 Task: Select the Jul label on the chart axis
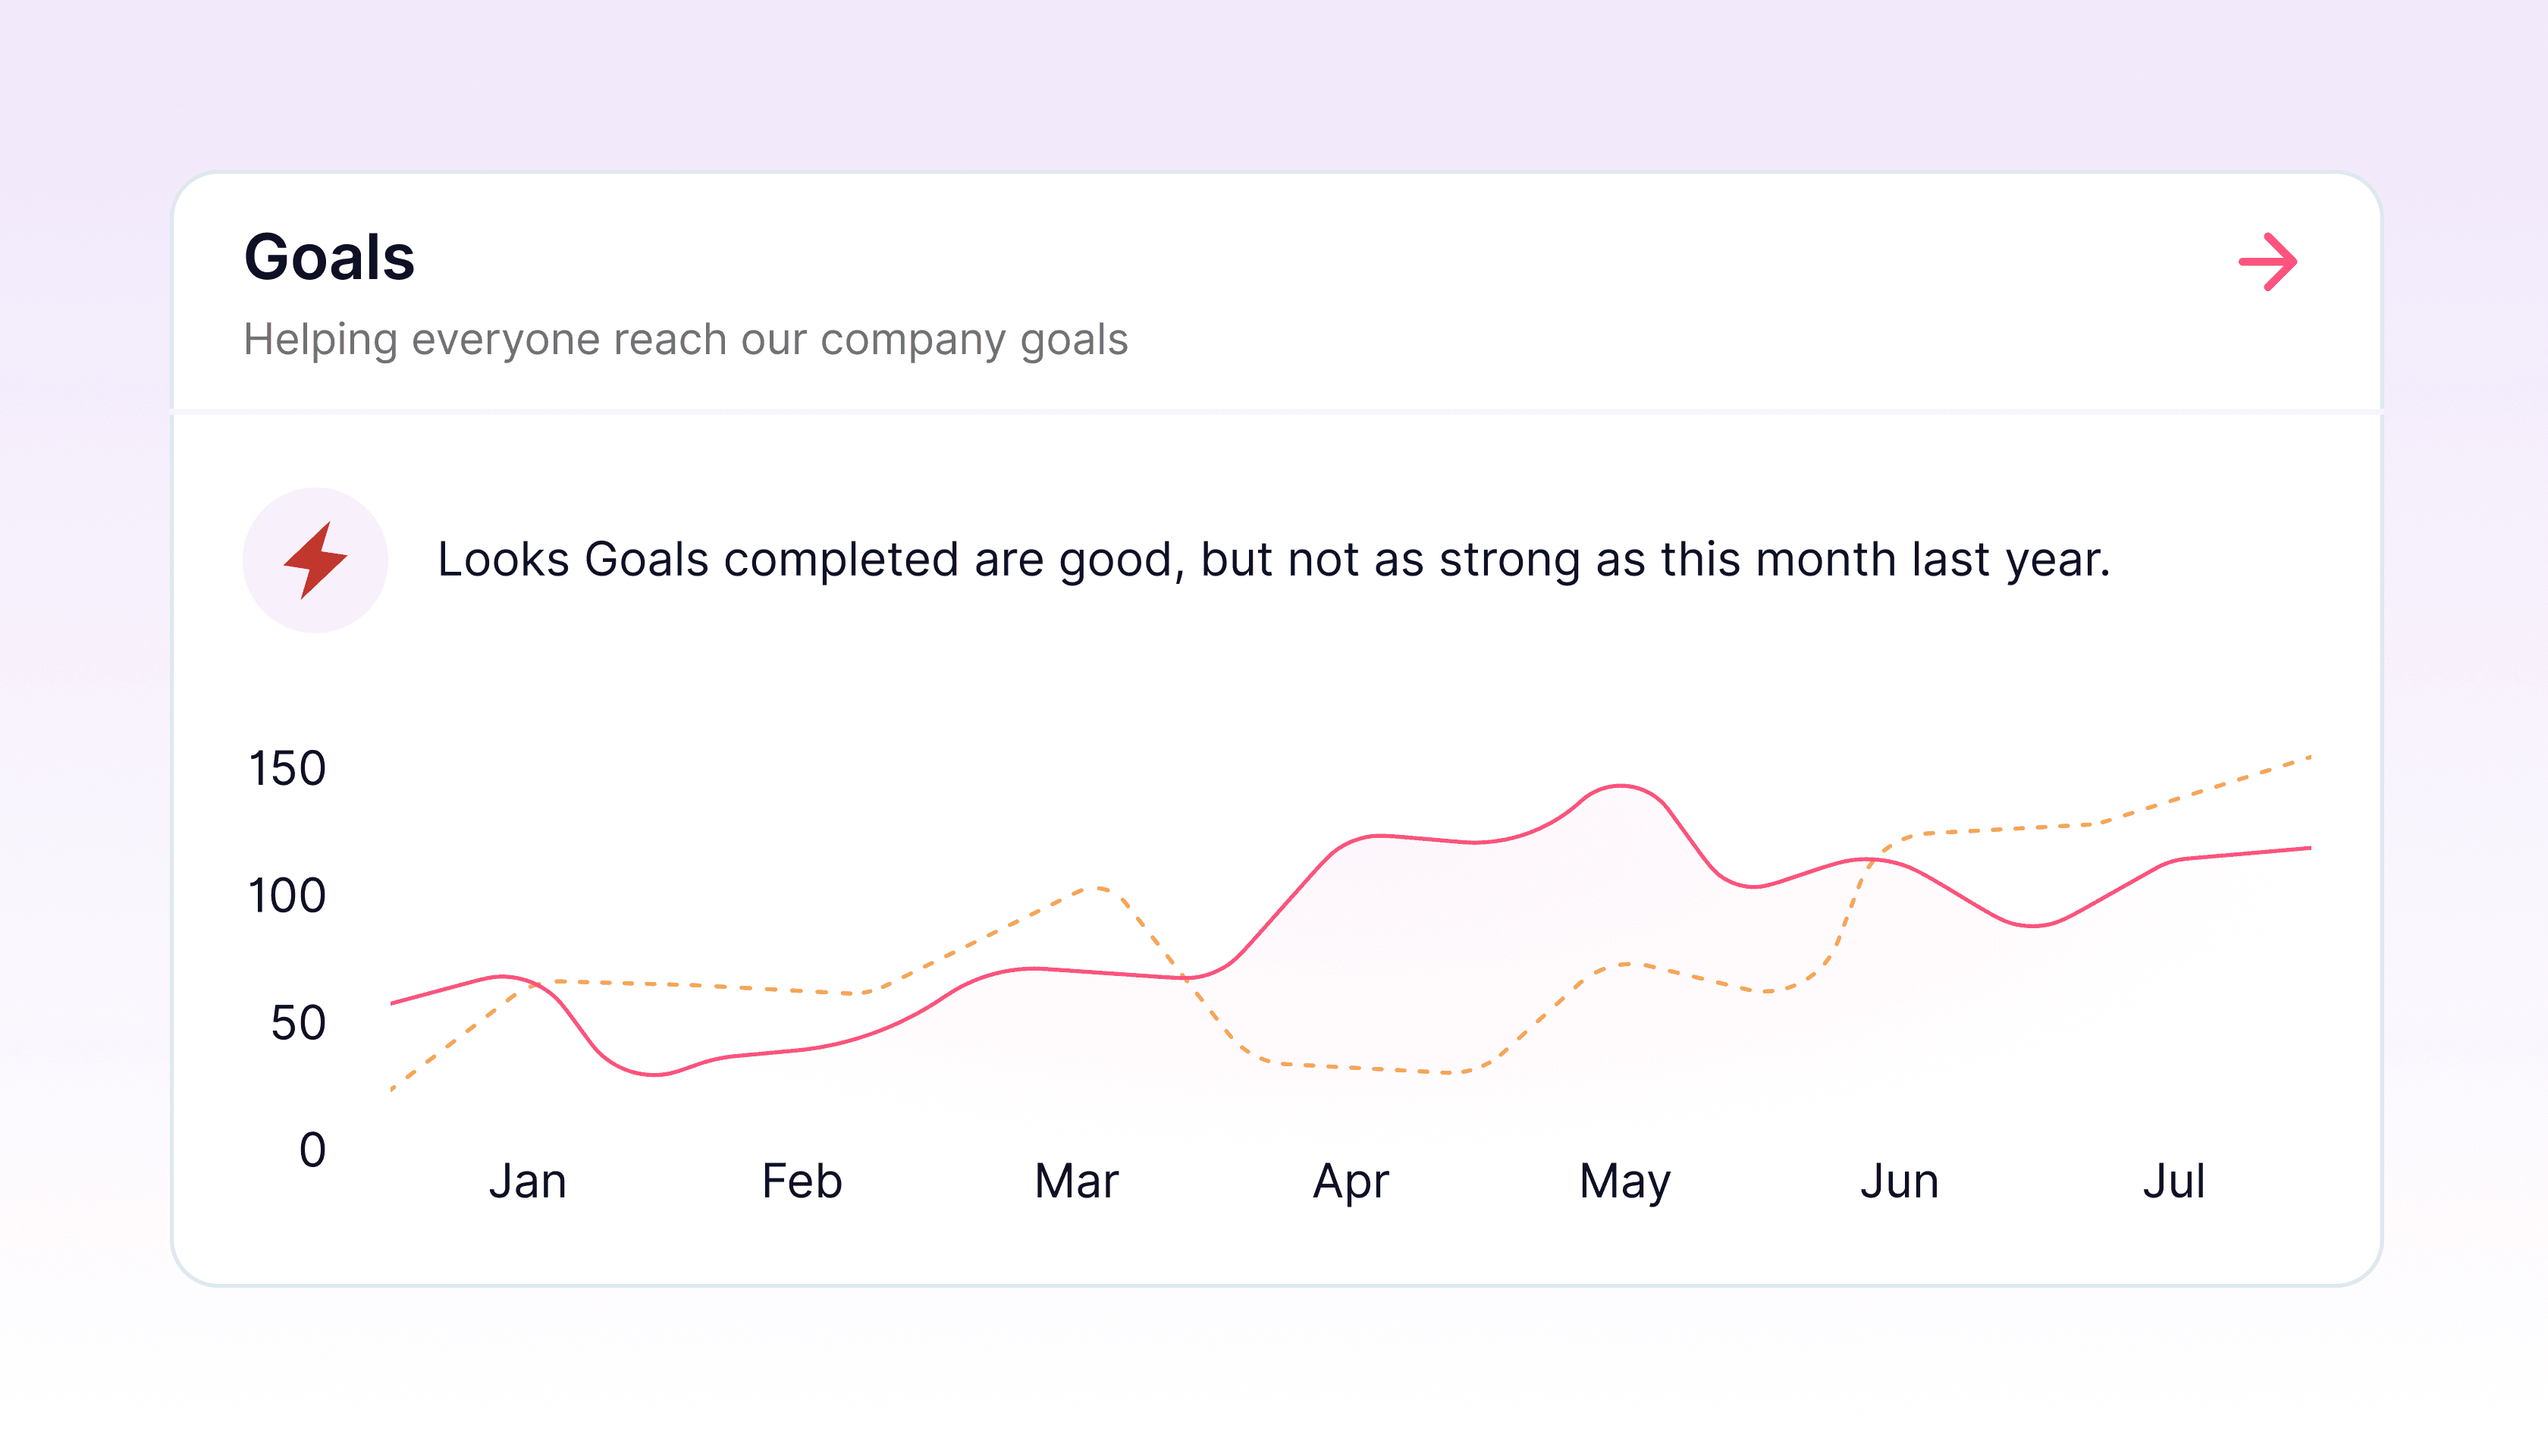[2173, 1181]
